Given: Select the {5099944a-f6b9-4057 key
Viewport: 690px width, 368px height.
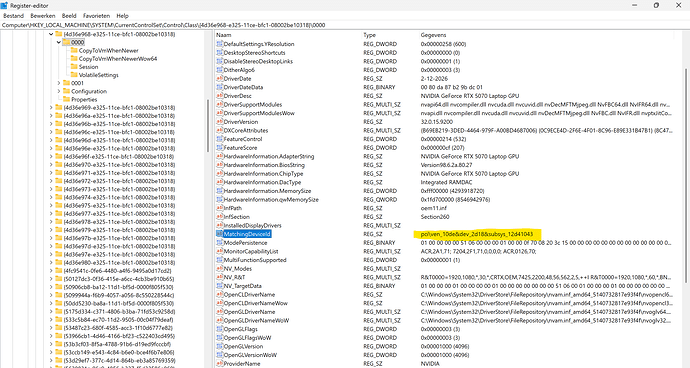Looking at the screenshot, I should [118, 295].
